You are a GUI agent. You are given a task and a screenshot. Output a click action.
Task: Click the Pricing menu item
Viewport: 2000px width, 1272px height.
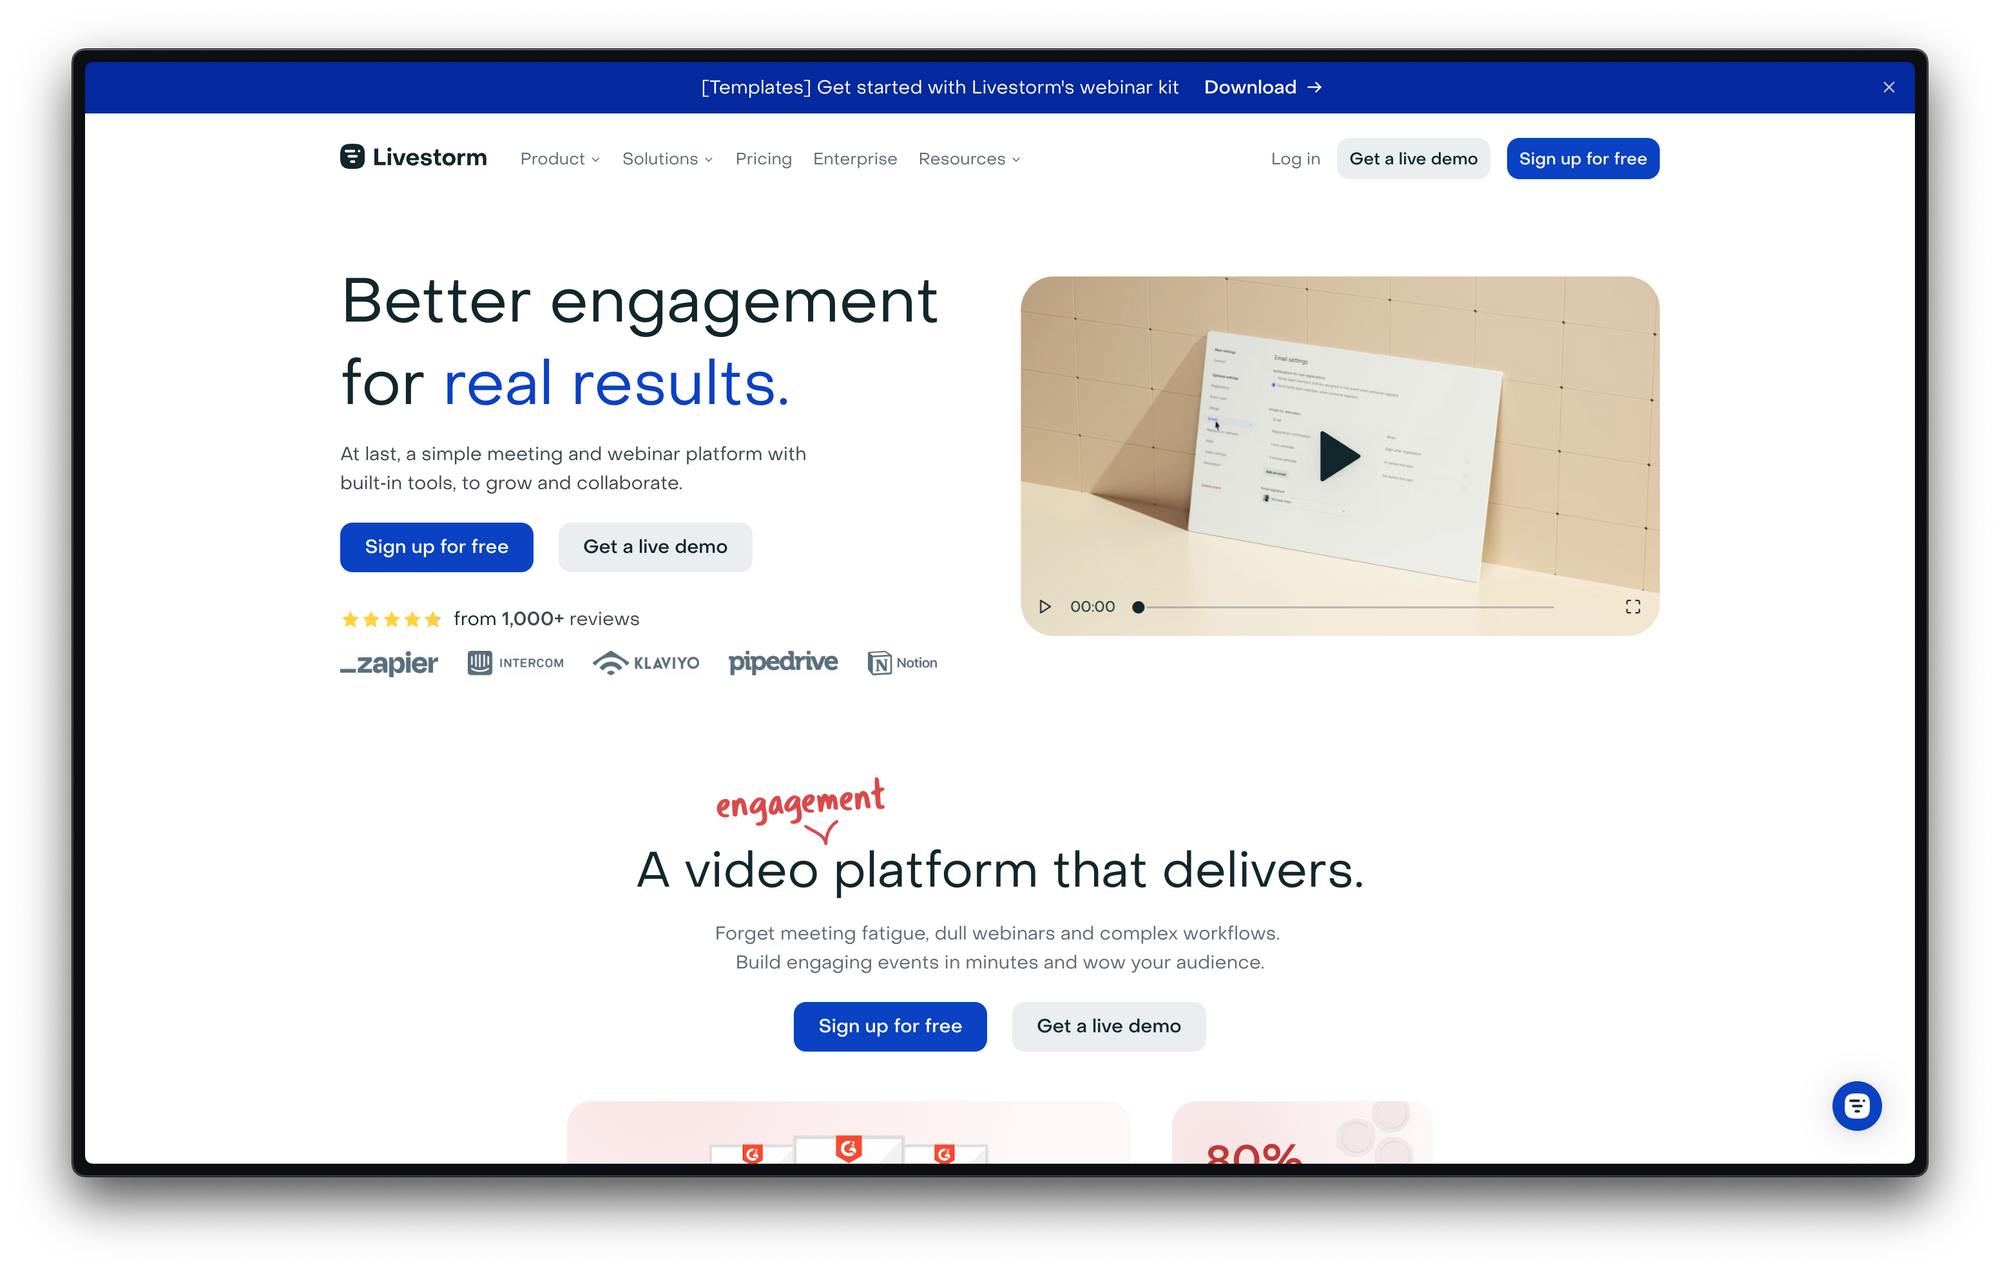762,157
